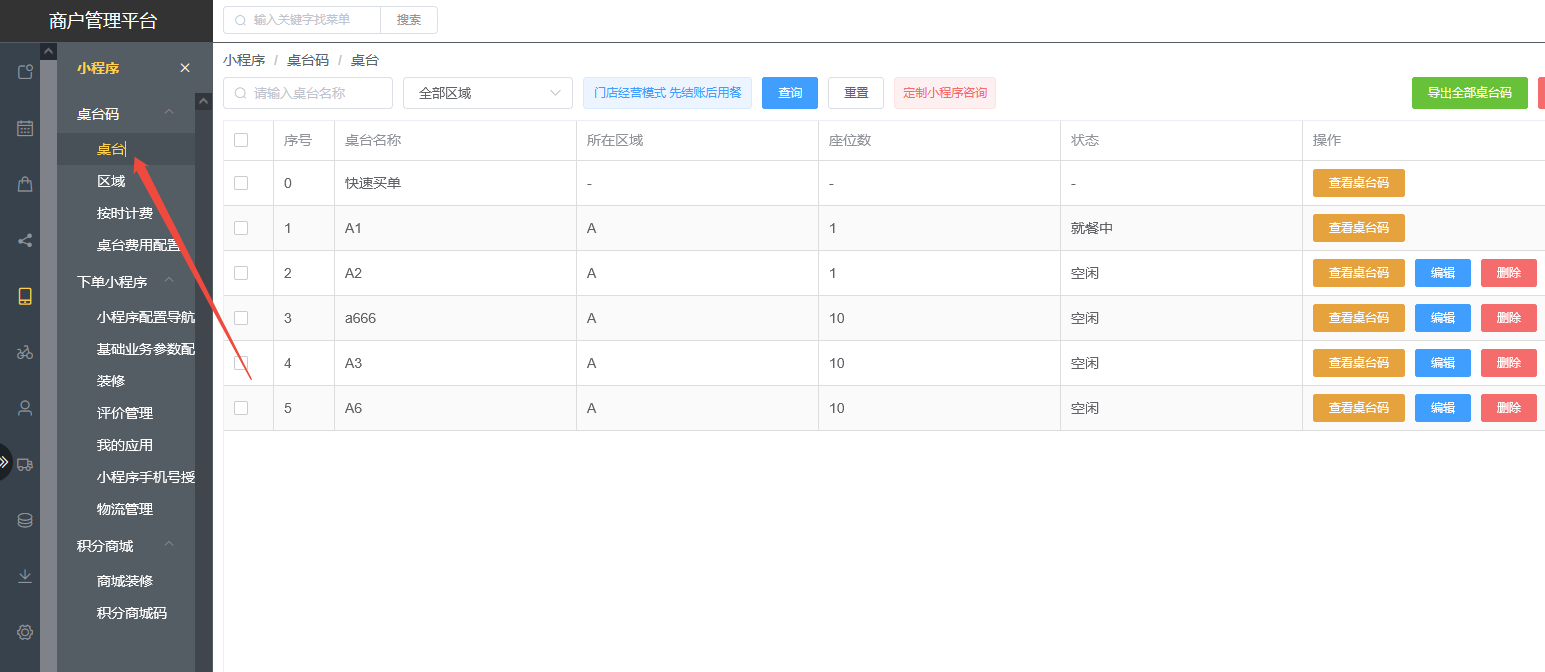Select 评价管理 in the sidebar menu
Image resolution: width=1545 pixels, height=672 pixels.
pyautogui.click(x=124, y=412)
